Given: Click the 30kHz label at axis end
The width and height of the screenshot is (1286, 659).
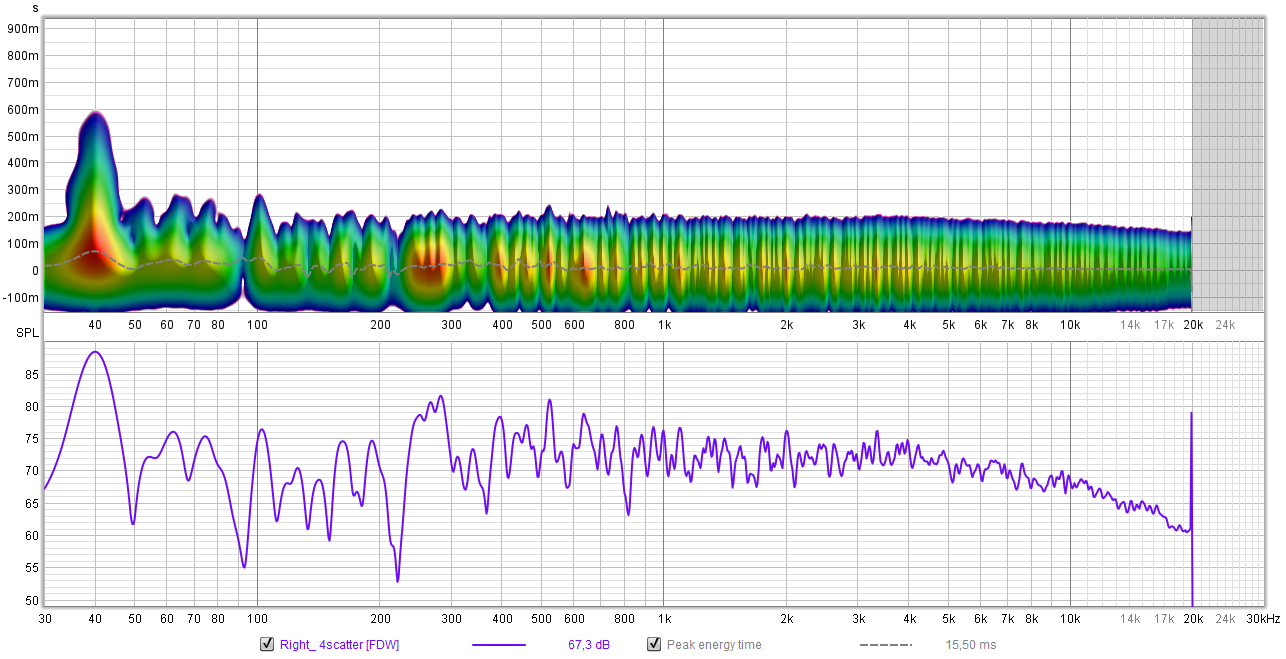Looking at the screenshot, I should (x=1262, y=619).
